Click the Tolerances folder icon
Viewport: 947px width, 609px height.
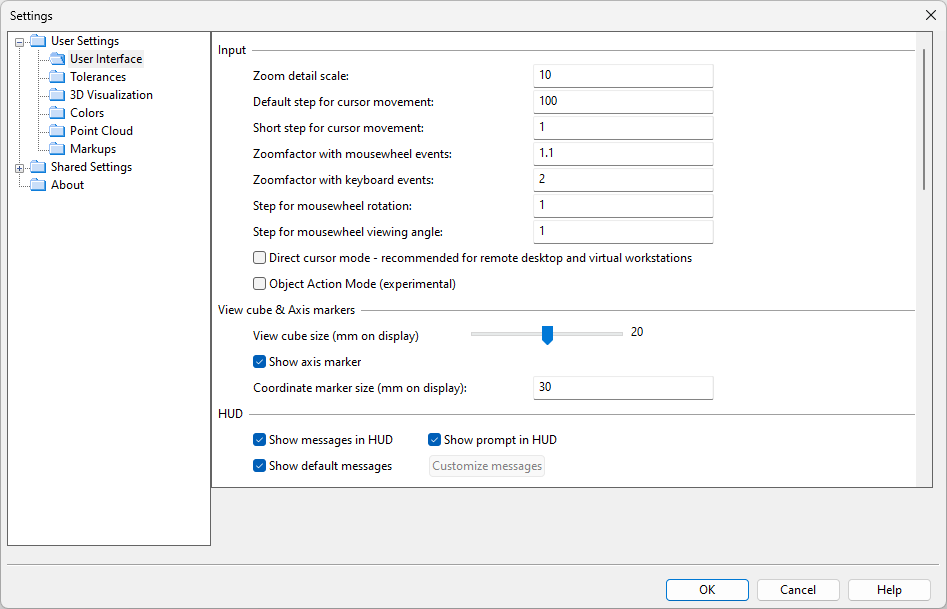click(x=57, y=77)
